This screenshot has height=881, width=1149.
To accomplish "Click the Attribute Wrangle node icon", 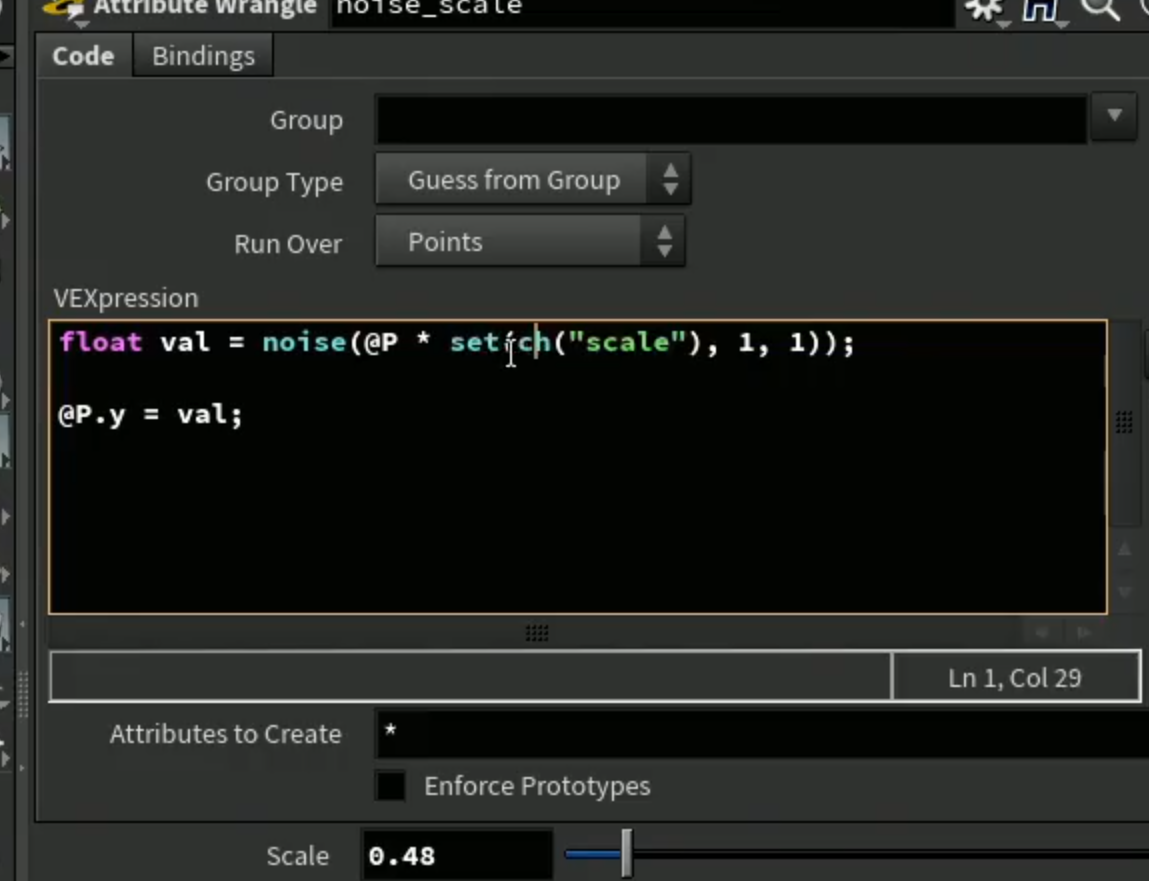I will pyautogui.click(x=64, y=10).
